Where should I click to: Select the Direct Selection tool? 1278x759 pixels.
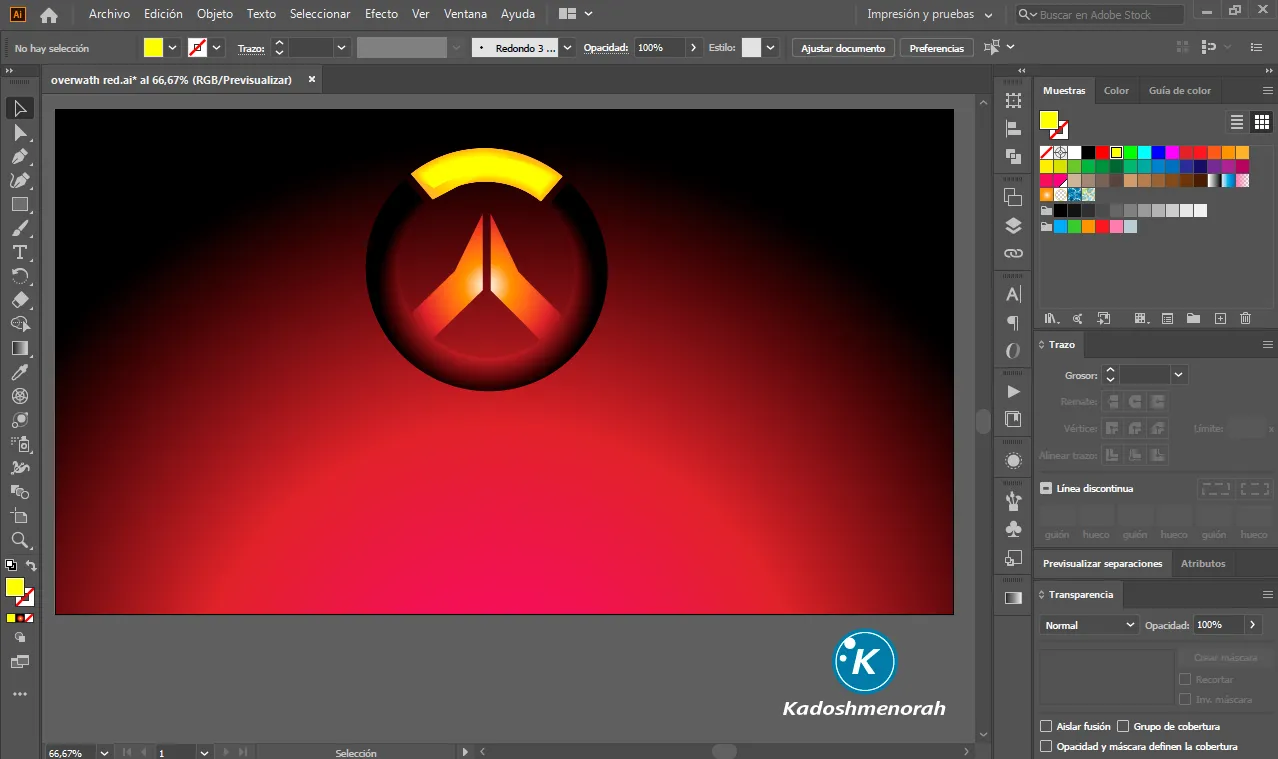point(19,132)
